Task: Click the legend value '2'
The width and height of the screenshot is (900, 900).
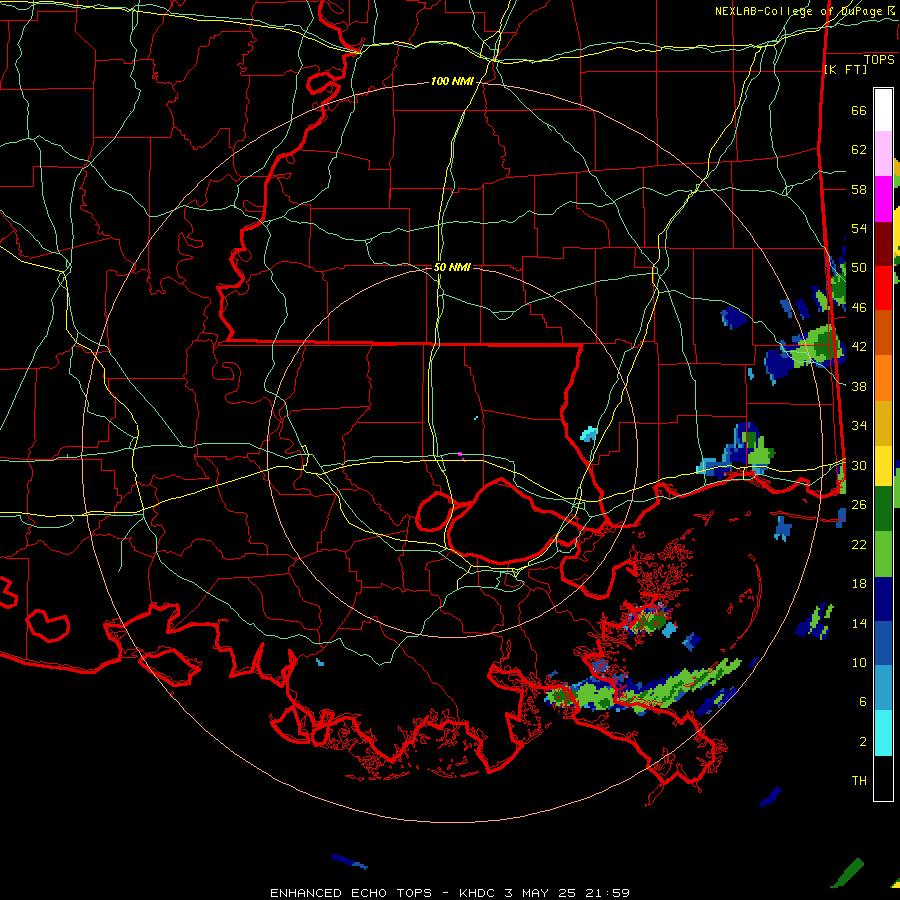Action: 863,742
